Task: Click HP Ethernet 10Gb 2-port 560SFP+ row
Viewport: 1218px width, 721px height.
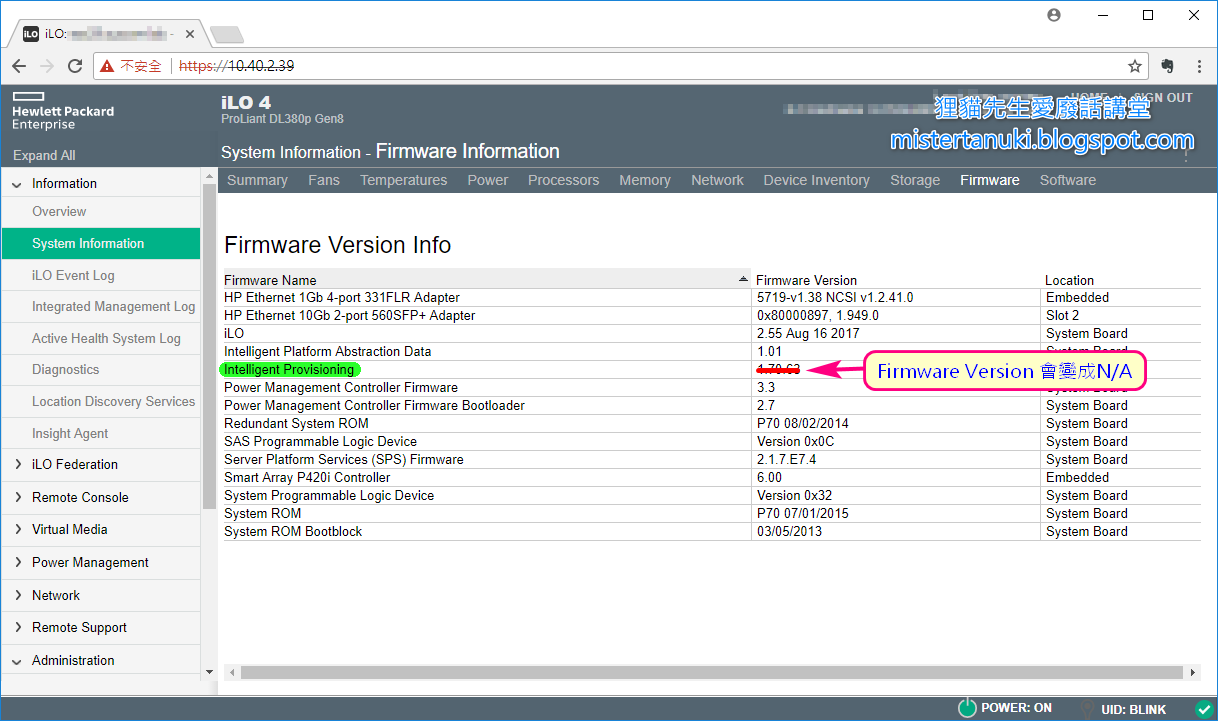Action: tap(712, 316)
